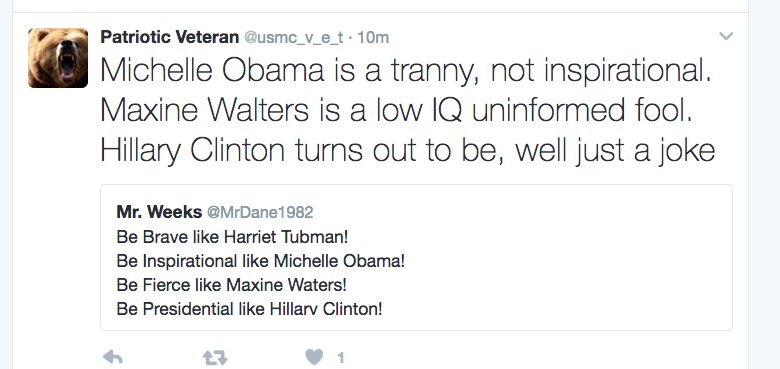780x369 pixels.
Task: View the like count number 1
Action: point(341,358)
